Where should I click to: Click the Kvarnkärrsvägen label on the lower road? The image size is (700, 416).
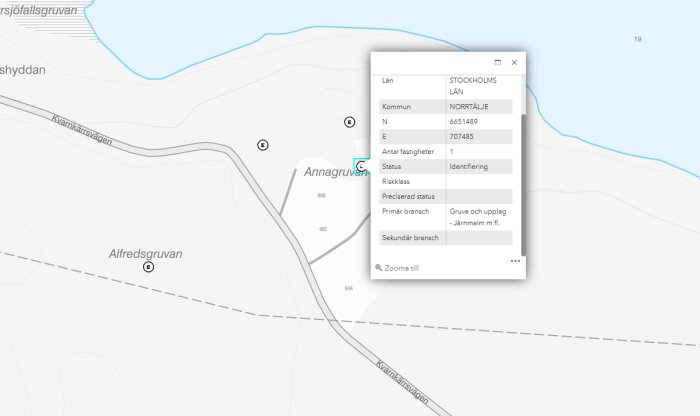402,382
